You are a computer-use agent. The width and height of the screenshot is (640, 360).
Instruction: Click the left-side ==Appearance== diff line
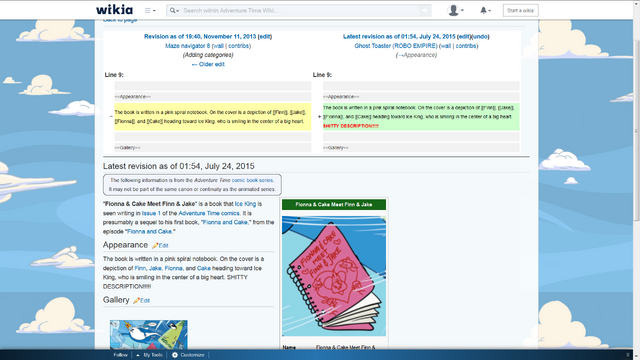(x=213, y=96)
